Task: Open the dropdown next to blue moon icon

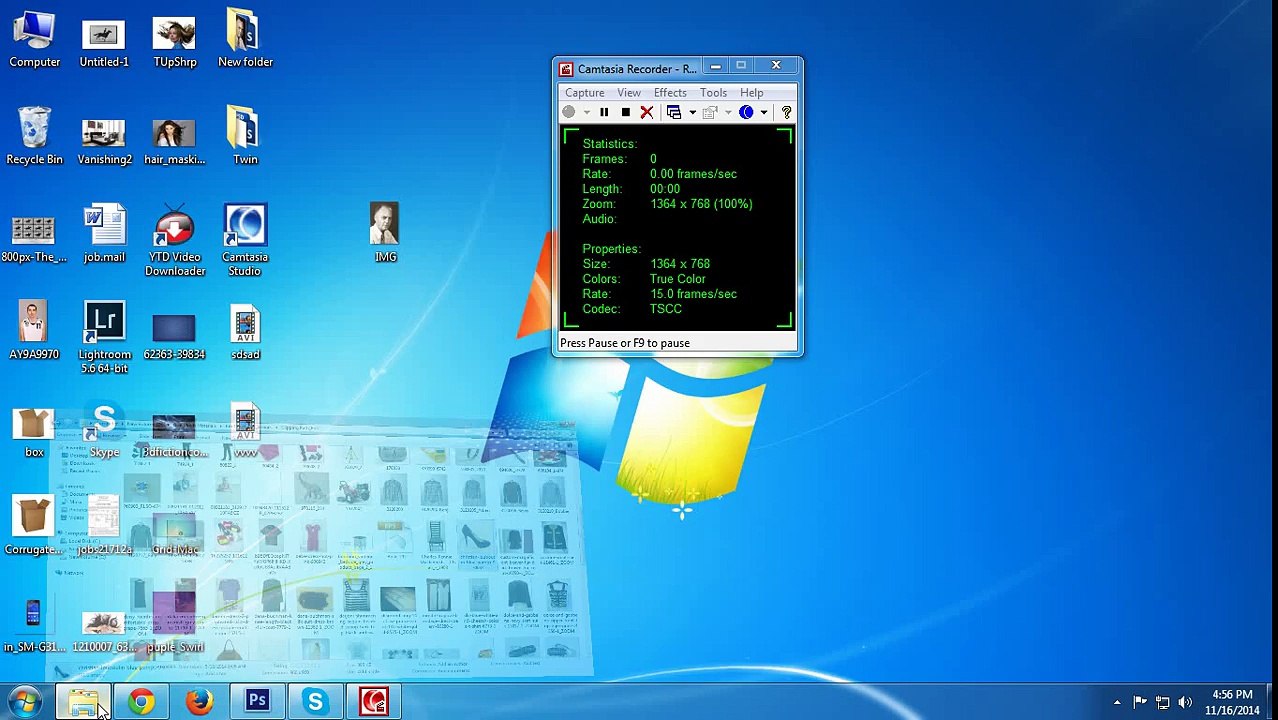Action: click(763, 113)
